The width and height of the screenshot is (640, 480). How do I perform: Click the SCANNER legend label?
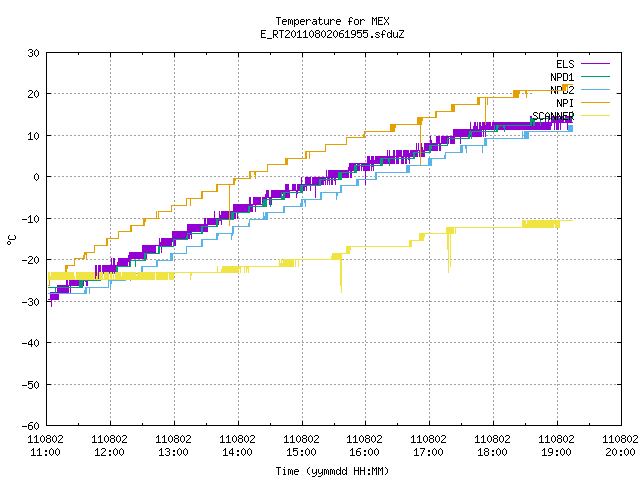point(553,116)
